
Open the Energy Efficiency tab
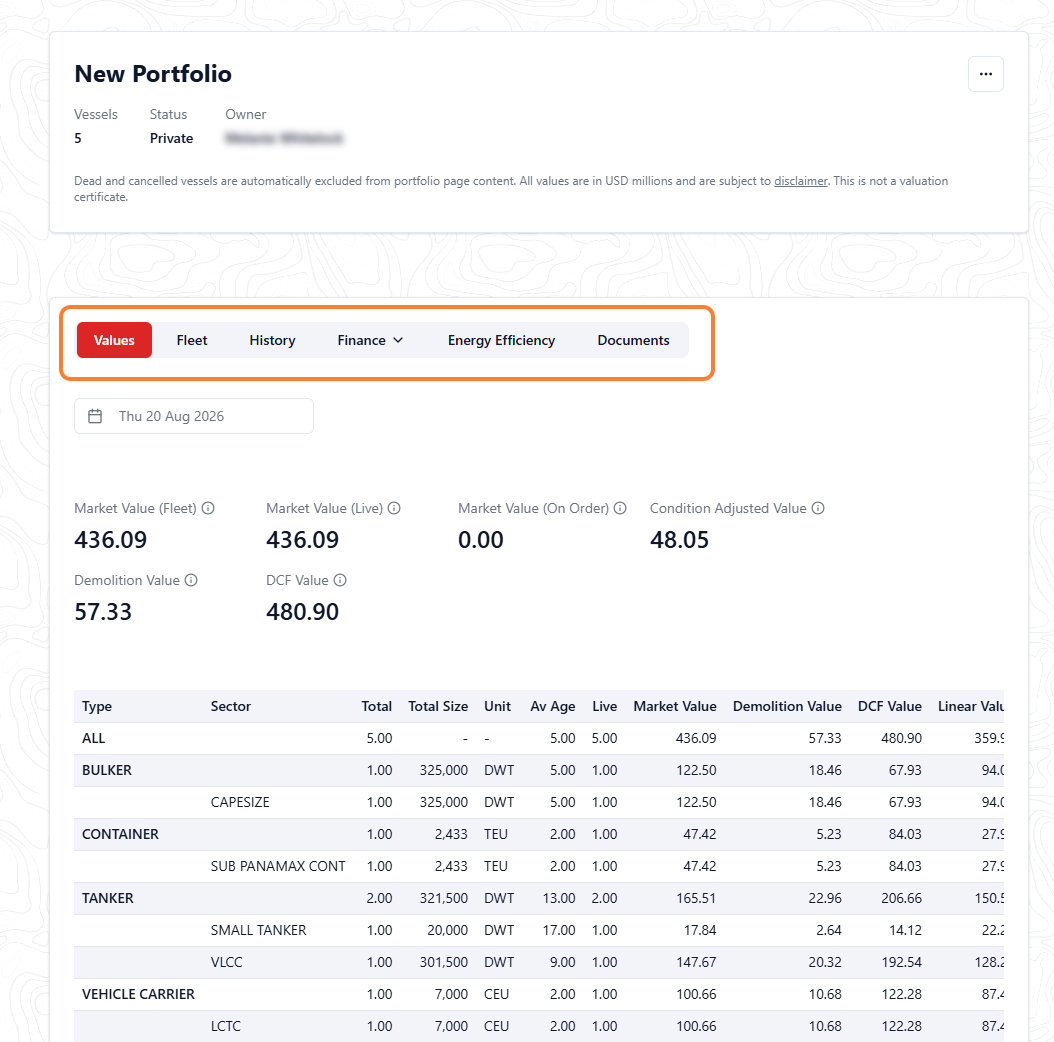(501, 340)
